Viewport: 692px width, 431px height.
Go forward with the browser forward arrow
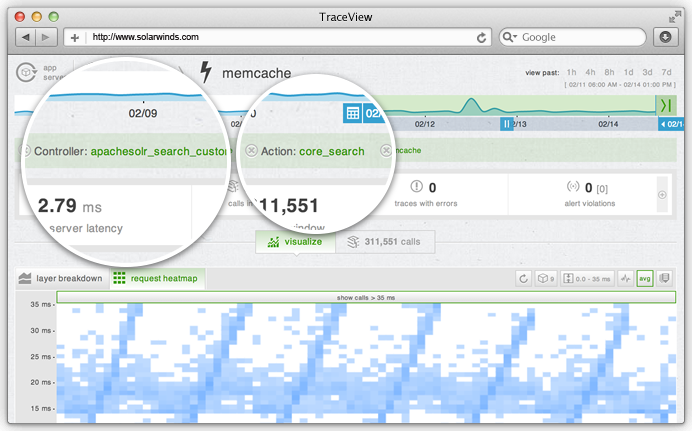46,37
